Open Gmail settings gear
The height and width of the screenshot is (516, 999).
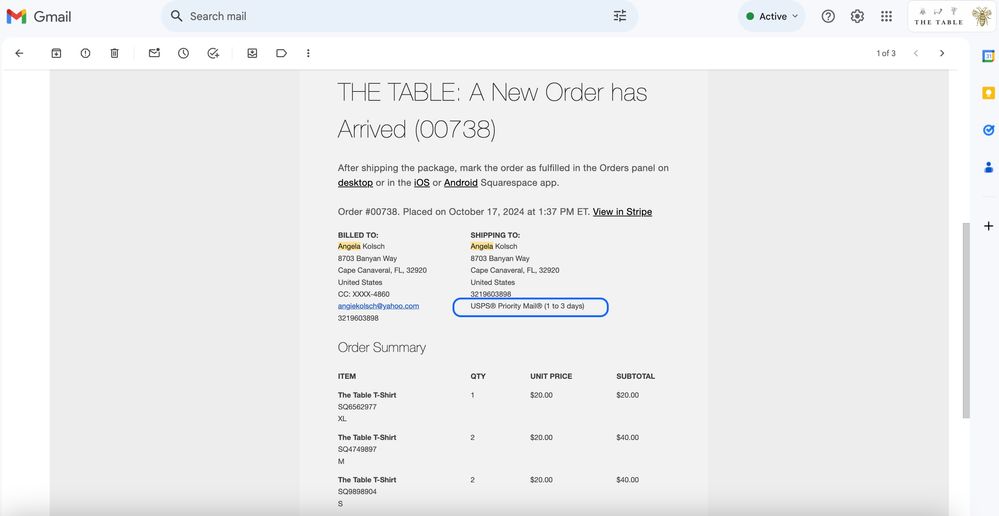857,17
